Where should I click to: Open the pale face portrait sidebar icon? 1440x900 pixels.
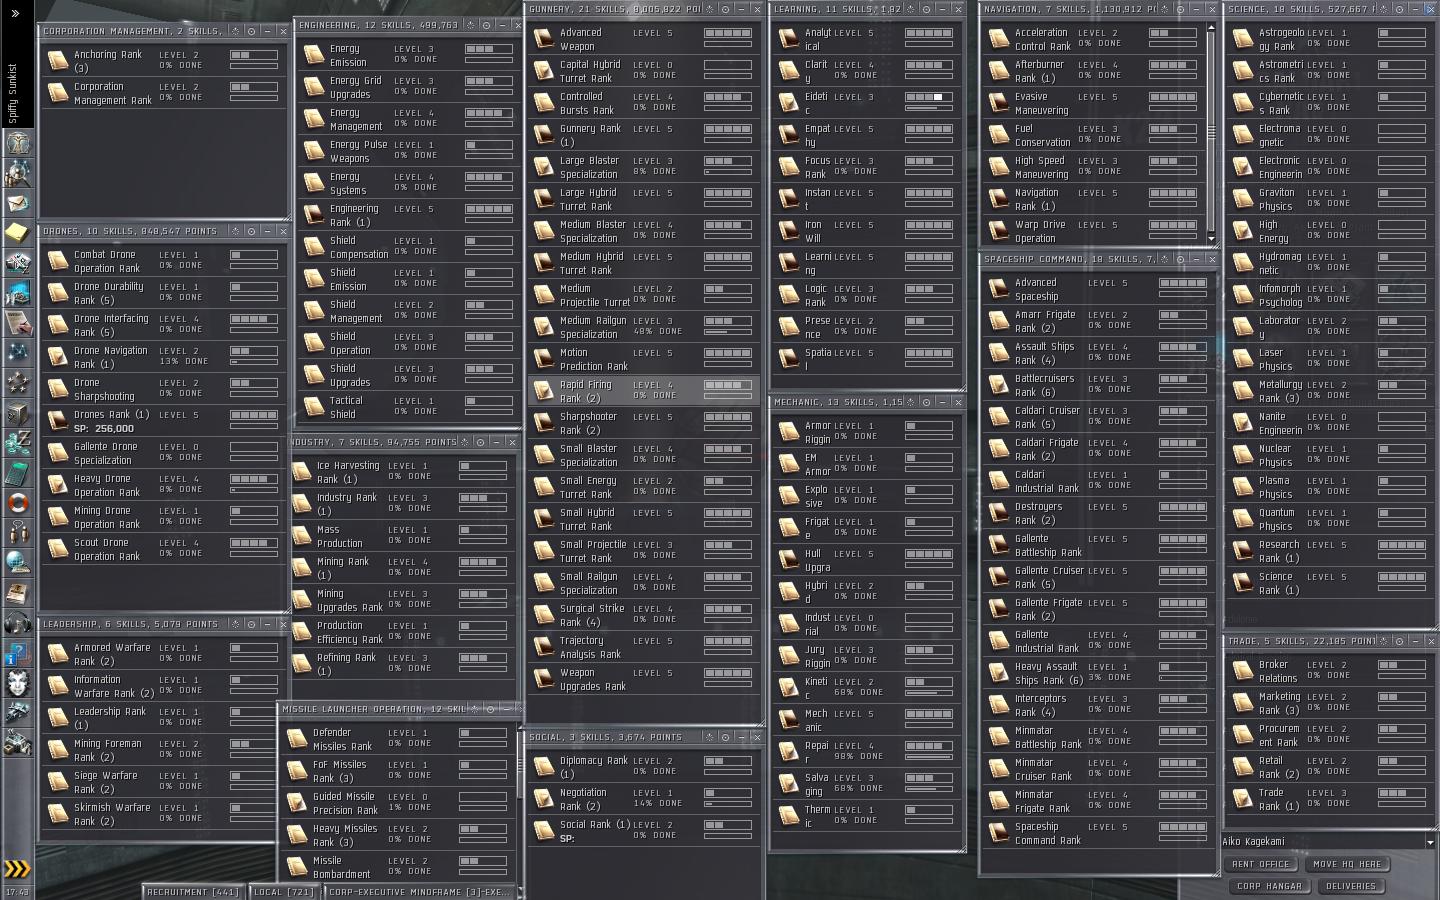[x=17, y=684]
